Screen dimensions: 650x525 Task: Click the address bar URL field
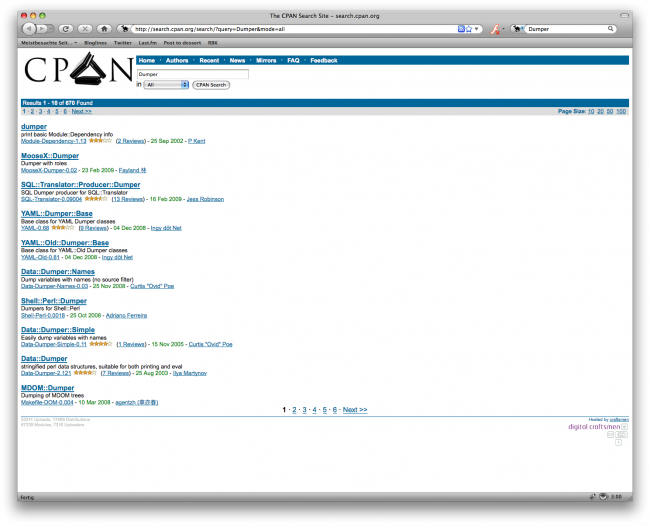pyautogui.click(x=294, y=29)
